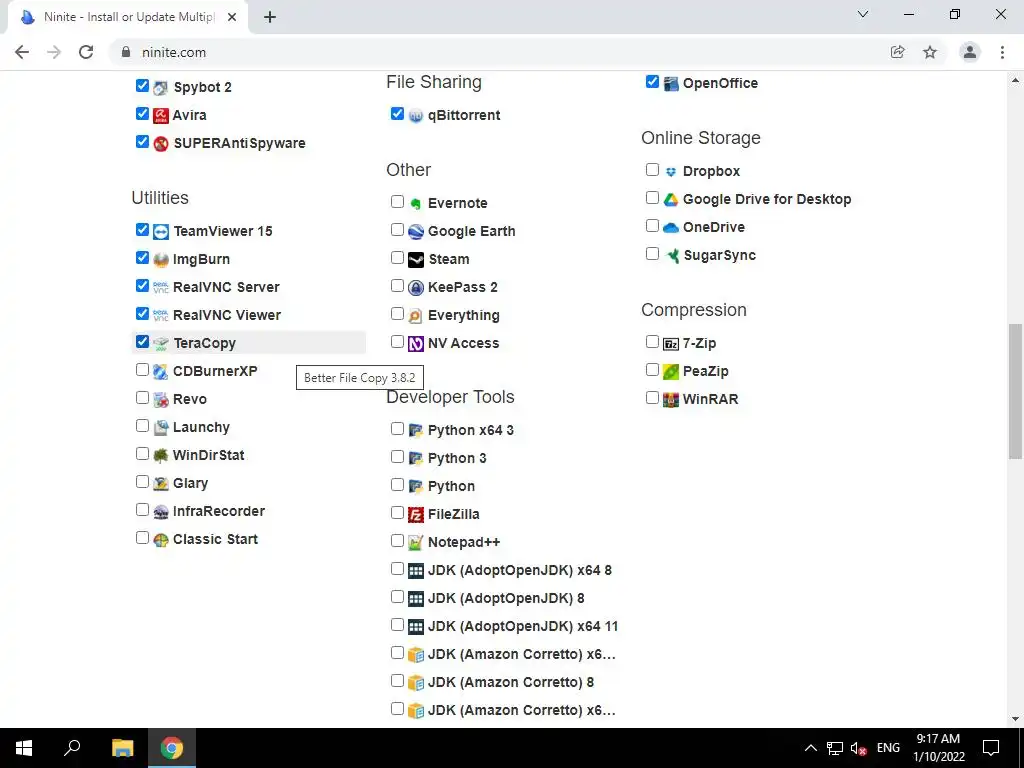Click the Evernote elephant icon
The width and height of the screenshot is (1024, 768).
[x=416, y=204]
